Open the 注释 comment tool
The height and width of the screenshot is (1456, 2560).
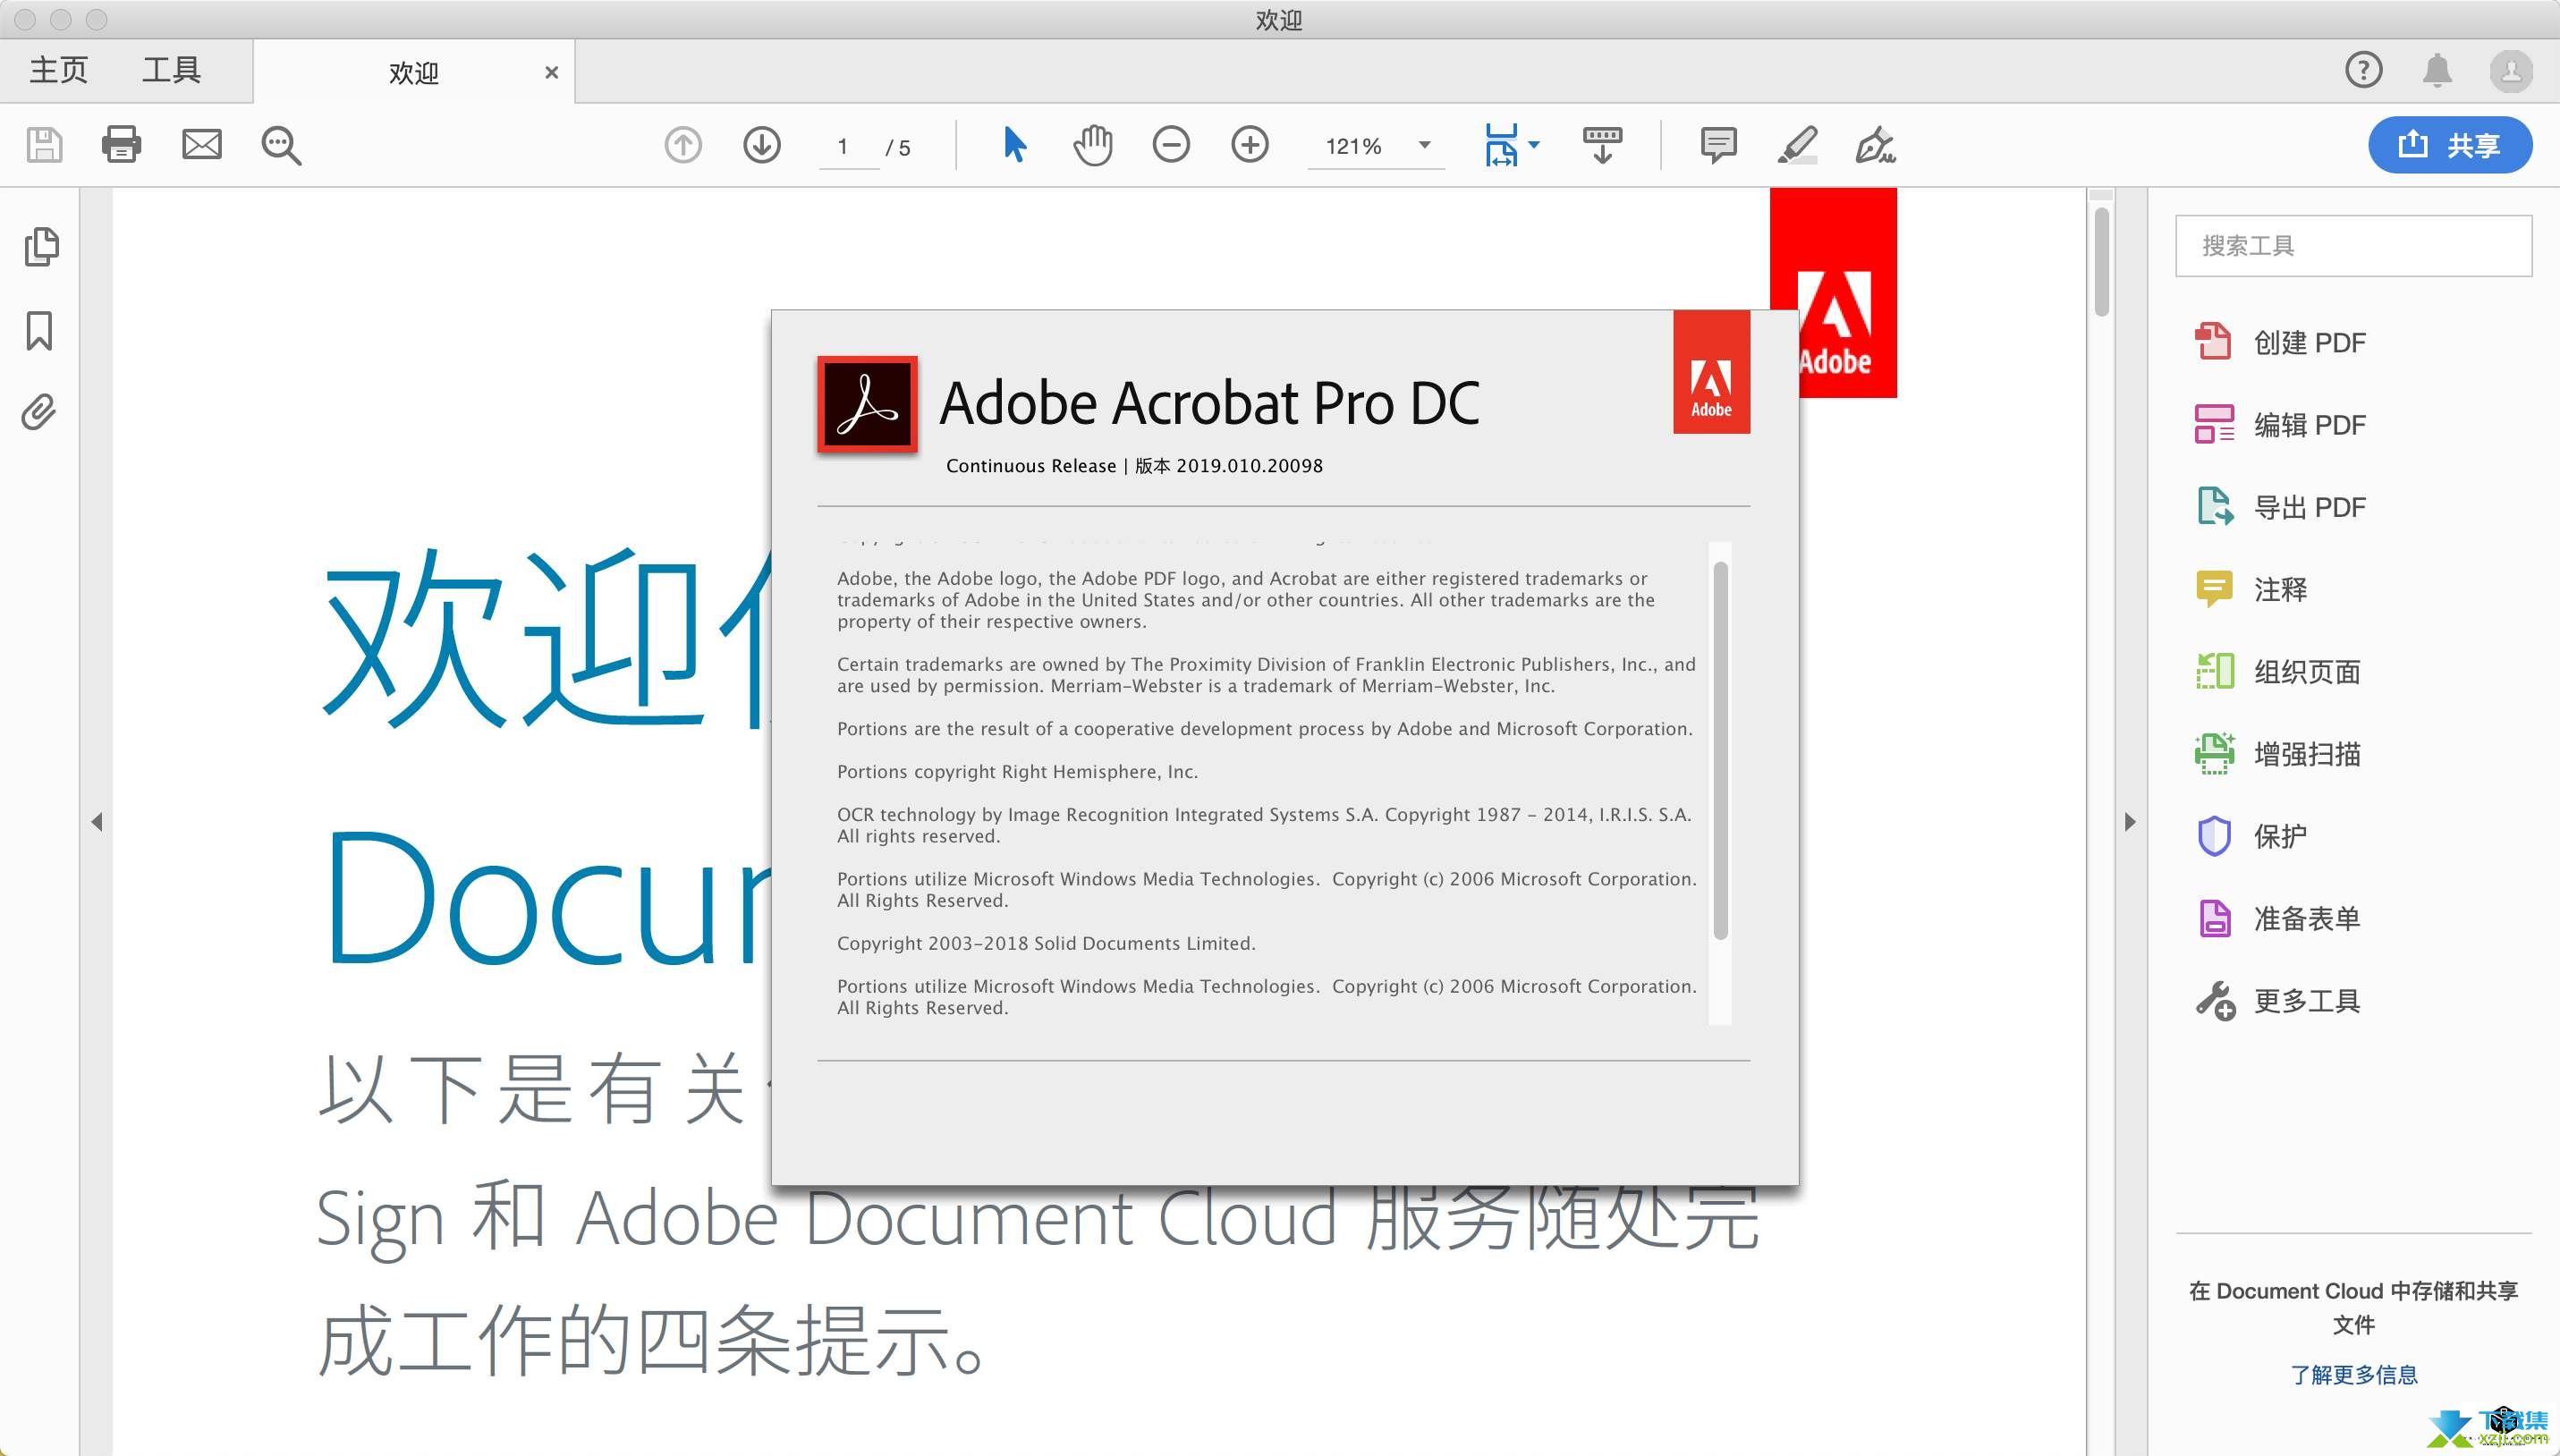tap(2251, 589)
